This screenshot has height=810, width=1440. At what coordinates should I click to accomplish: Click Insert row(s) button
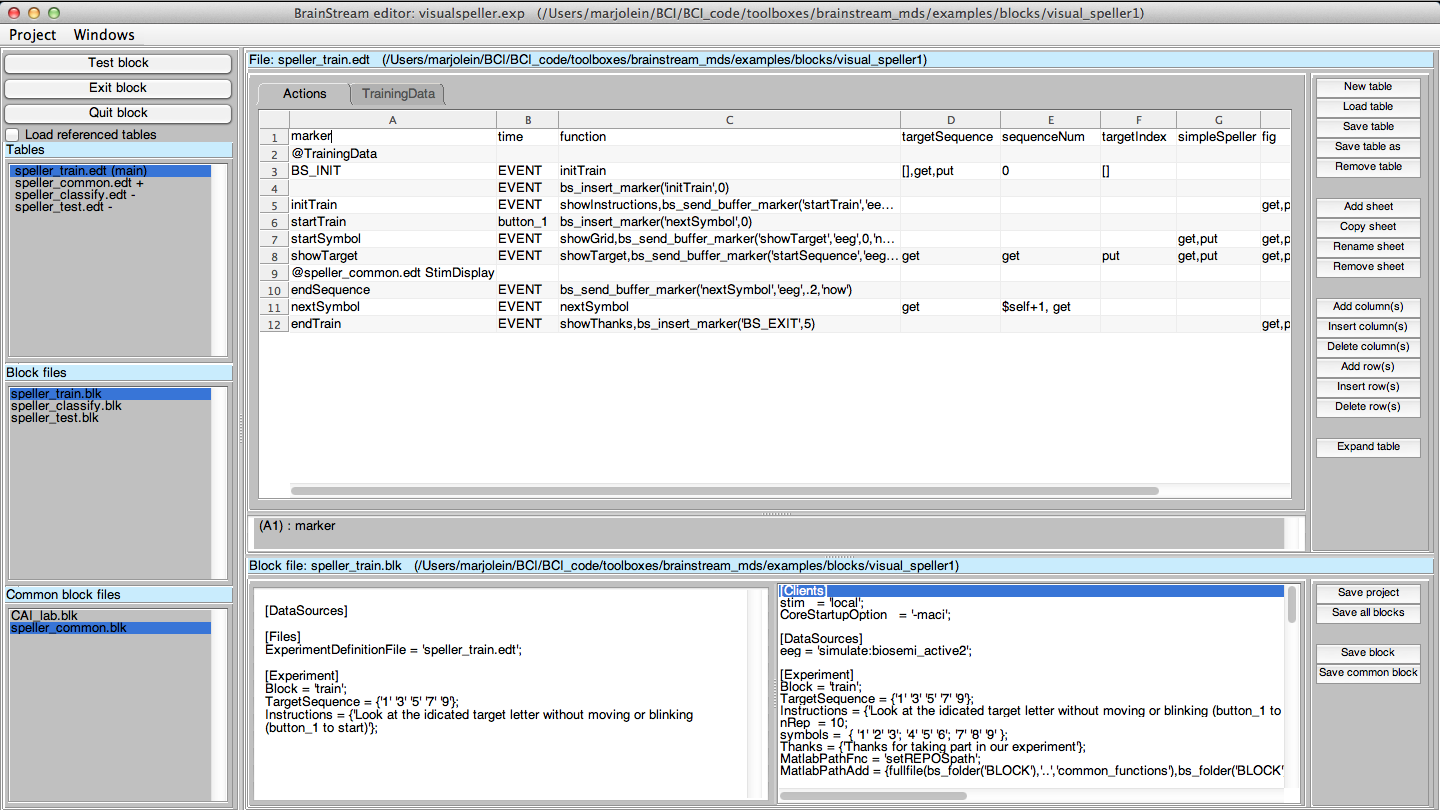click(x=1368, y=387)
